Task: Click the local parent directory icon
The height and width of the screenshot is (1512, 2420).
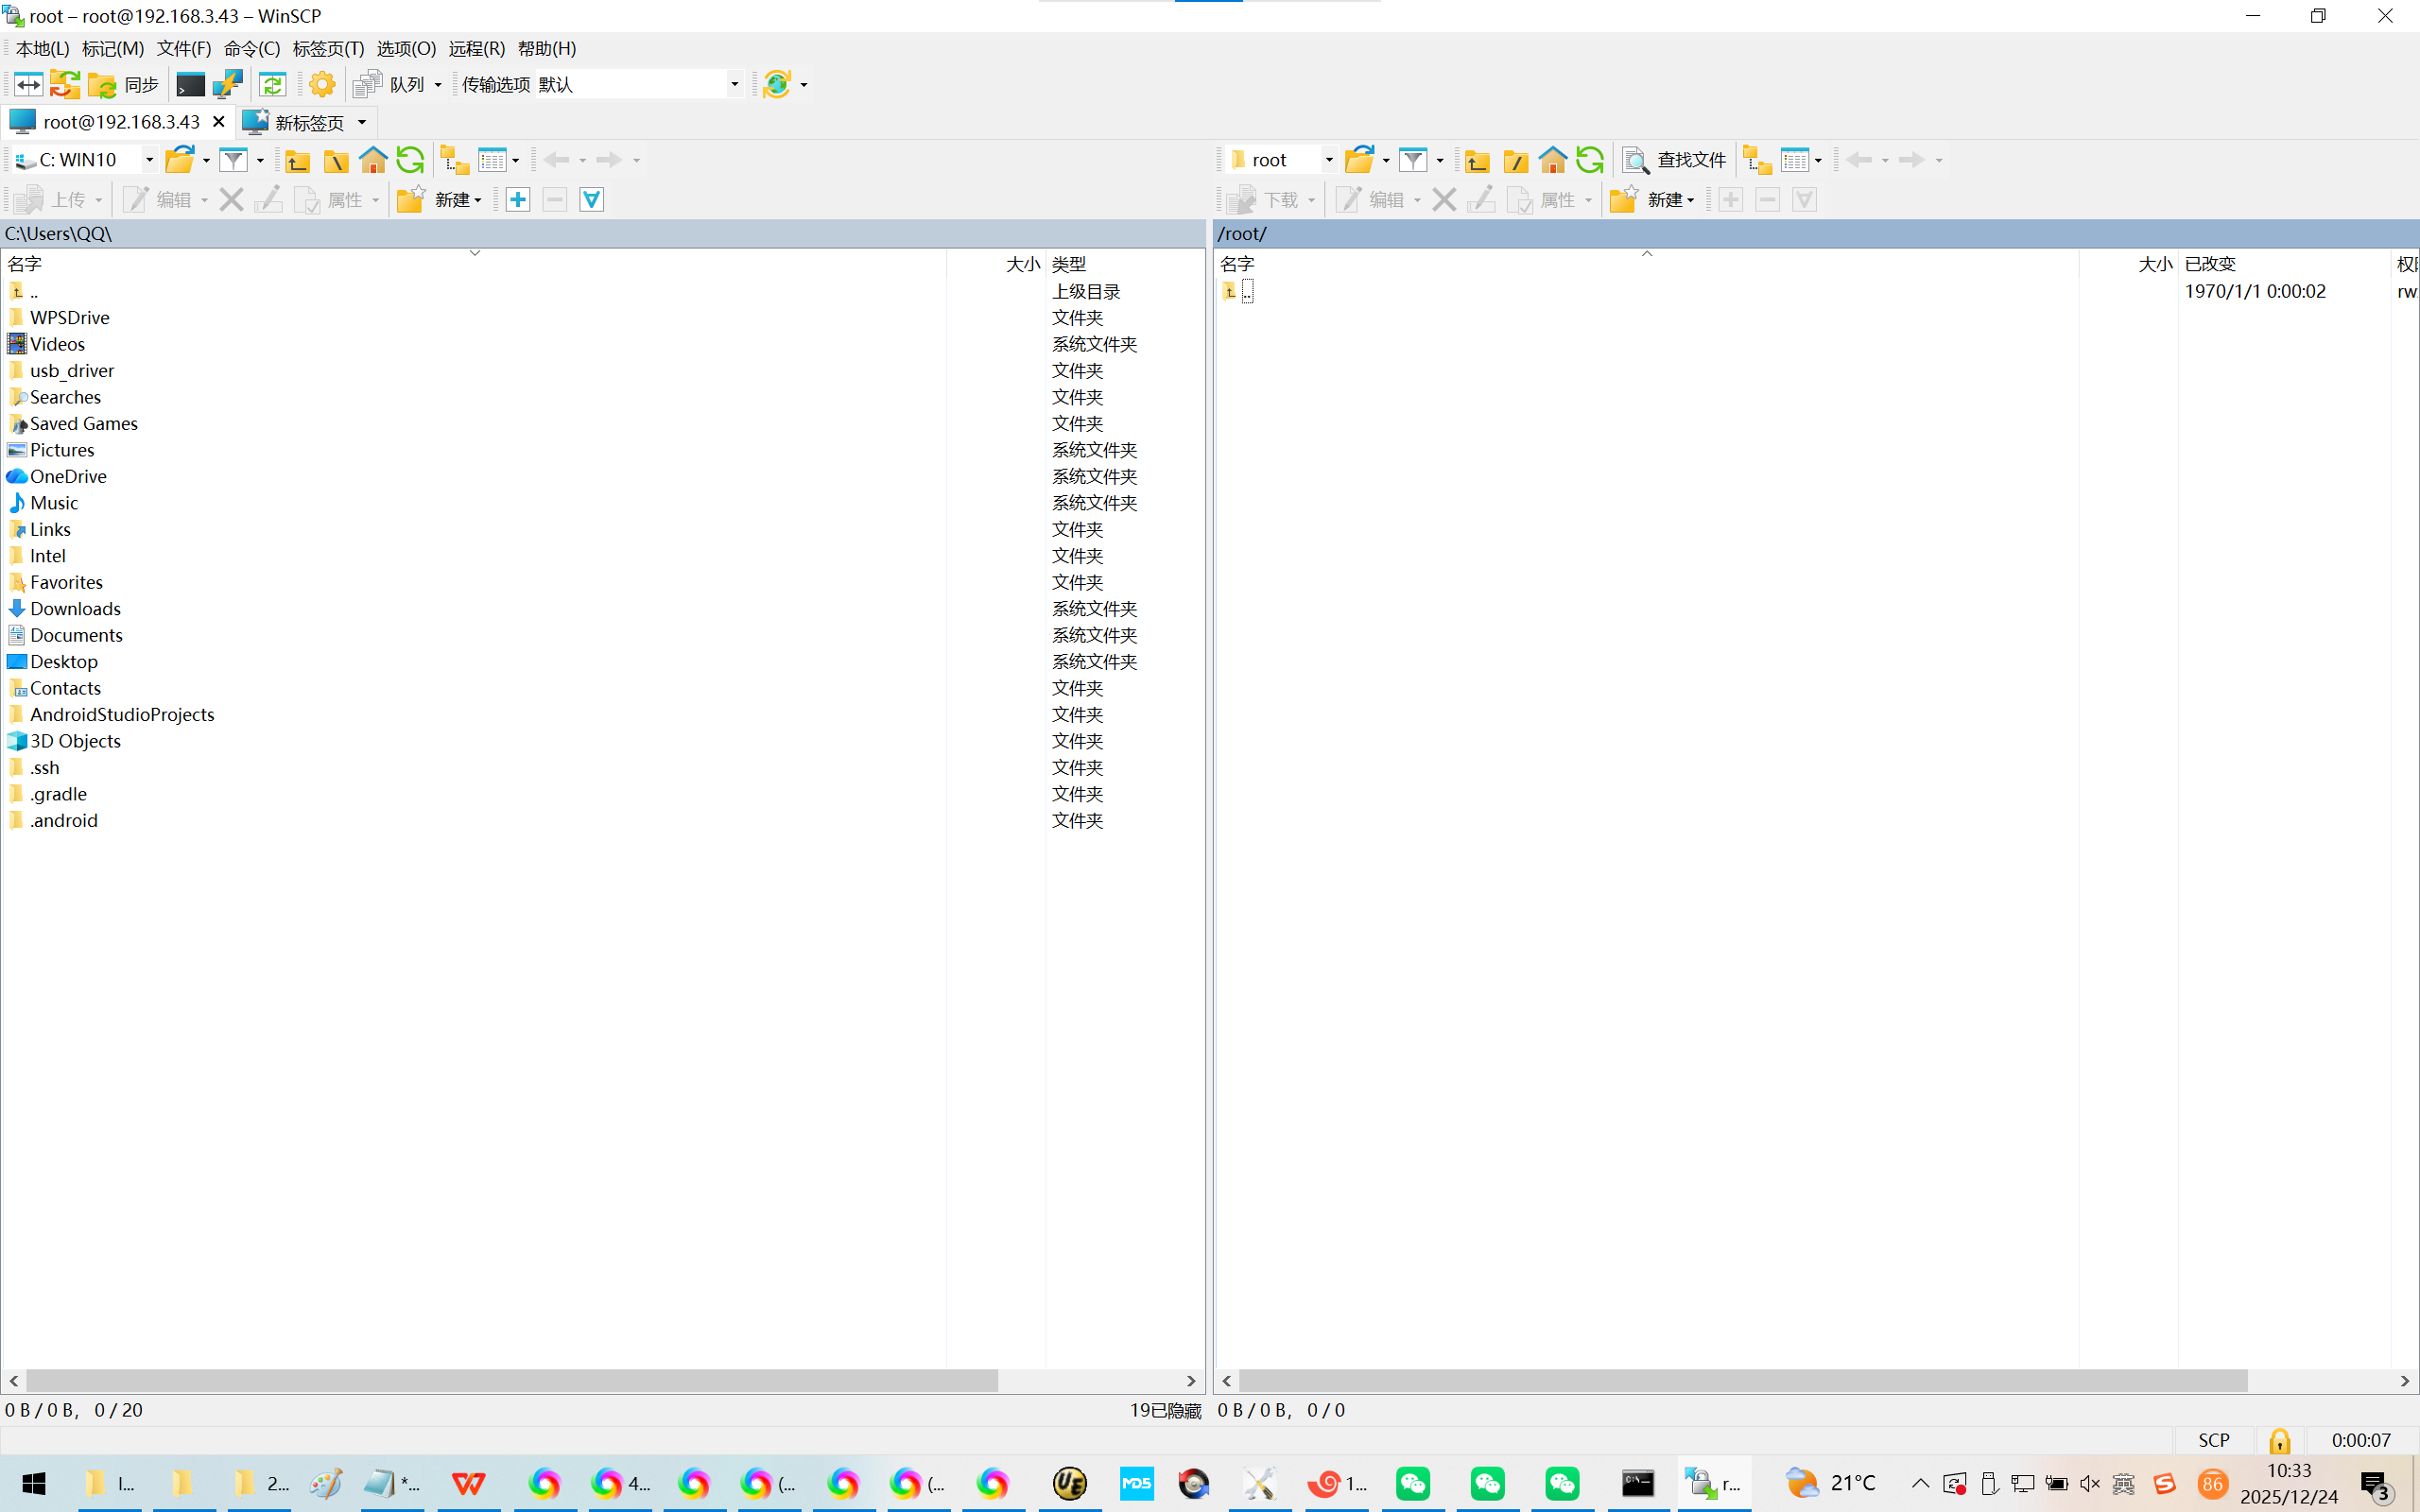Action: point(297,160)
